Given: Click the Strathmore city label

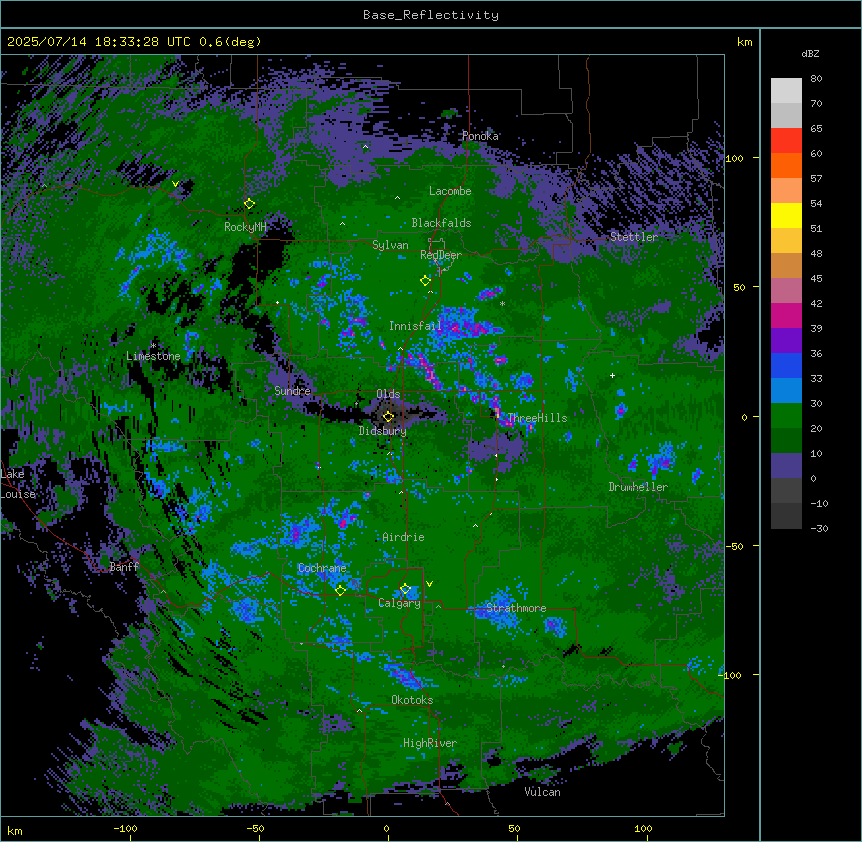Looking at the screenshot, I should 516,608.
